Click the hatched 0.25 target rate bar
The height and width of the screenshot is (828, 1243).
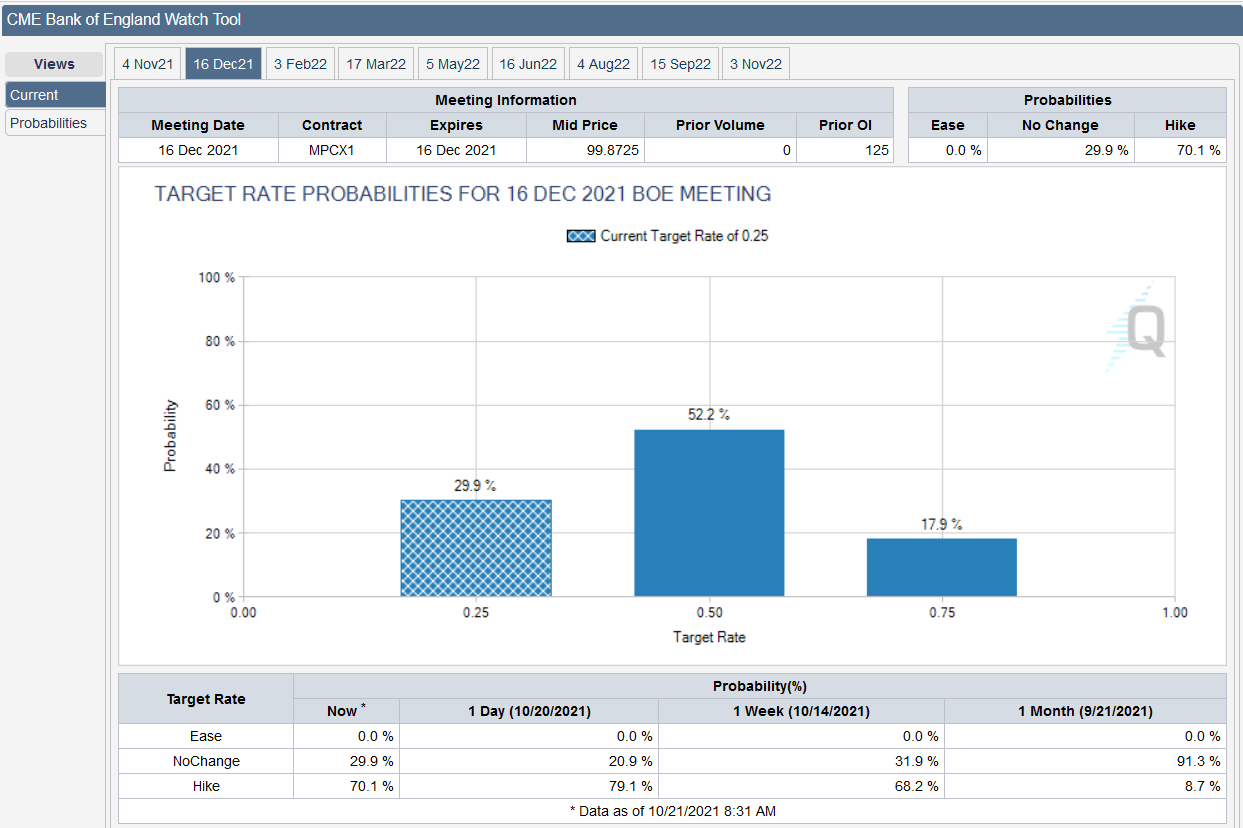(x=476, y=548)
